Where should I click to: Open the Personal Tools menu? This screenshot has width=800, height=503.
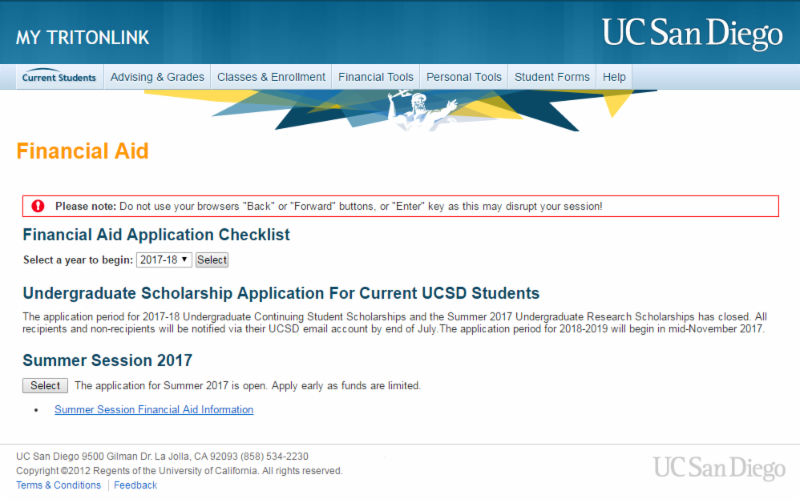(464, 77)
